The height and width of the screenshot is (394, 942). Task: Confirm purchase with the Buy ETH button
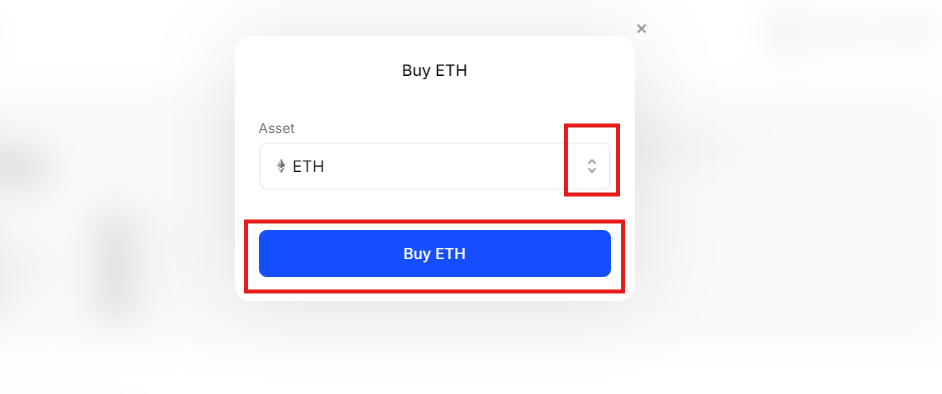coord(435,253)
